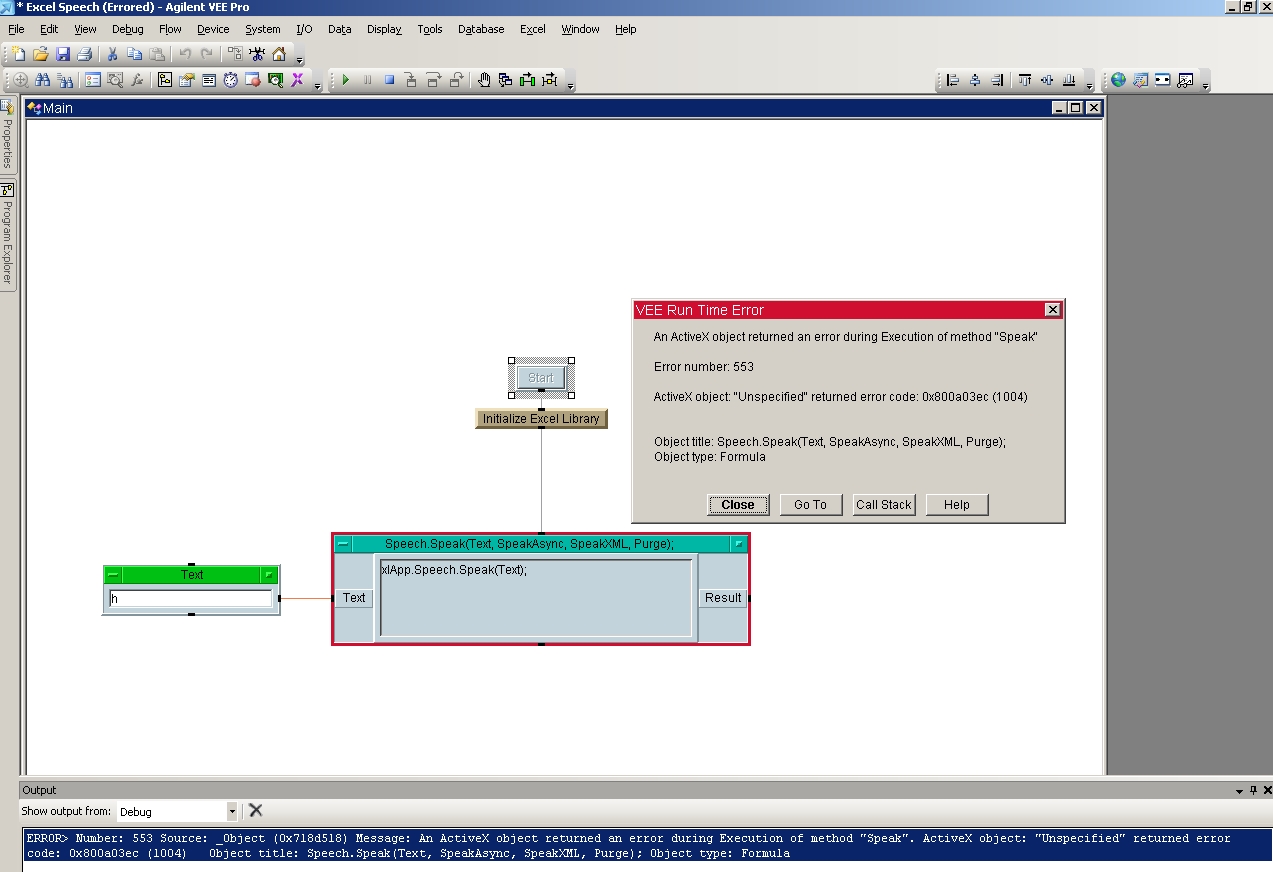Click the hand icon in debug toolbar

tap(484, 81)
